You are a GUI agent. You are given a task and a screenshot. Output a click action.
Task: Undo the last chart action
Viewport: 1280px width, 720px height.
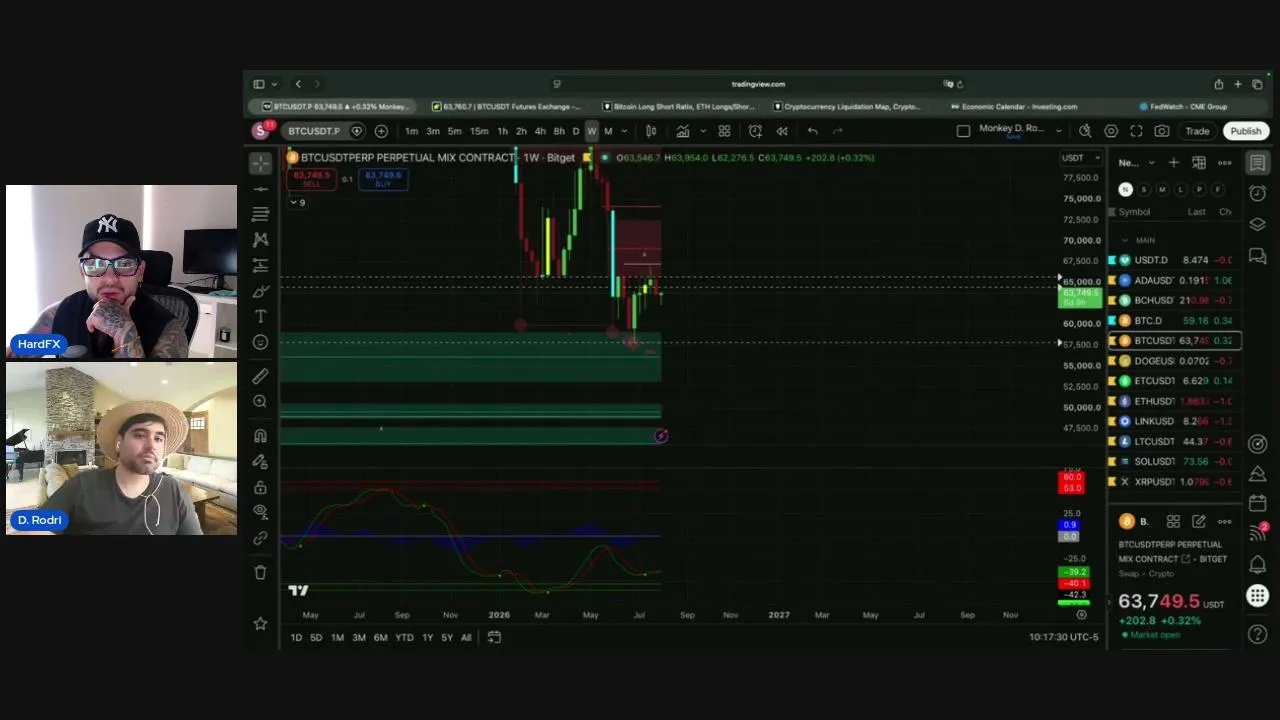click(x=812, y=131)
